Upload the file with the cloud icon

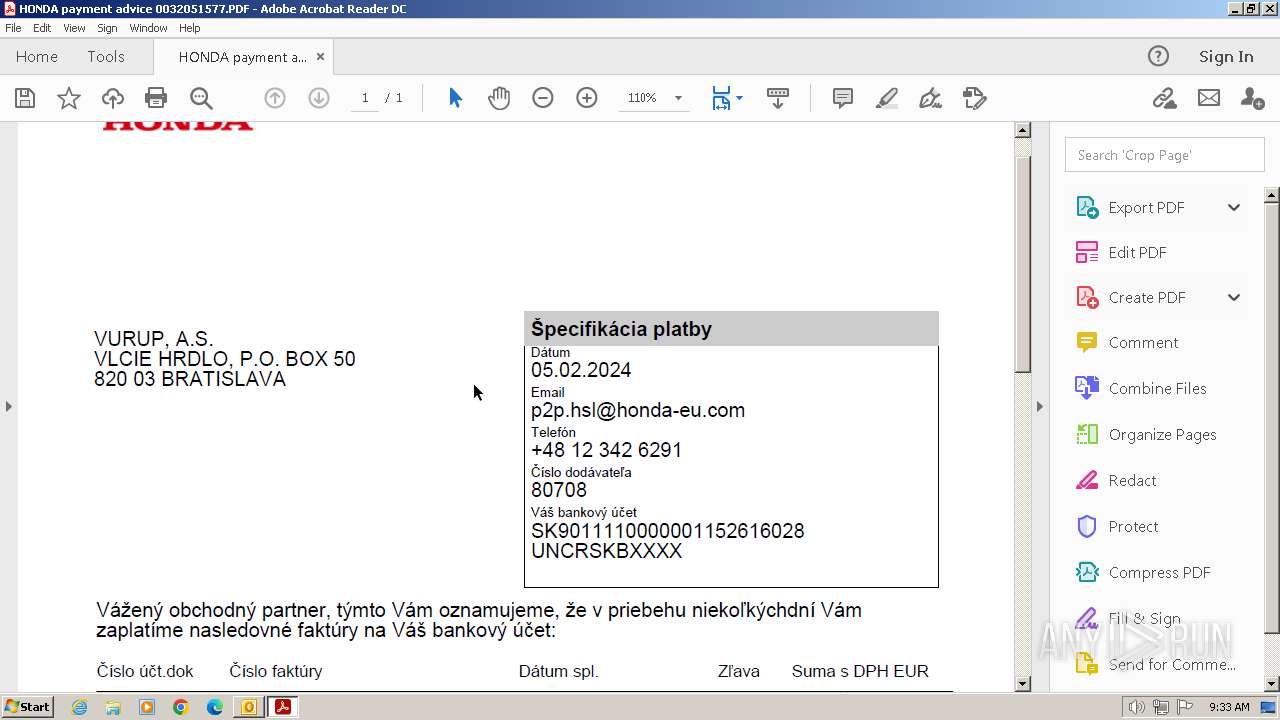[113, 98]
